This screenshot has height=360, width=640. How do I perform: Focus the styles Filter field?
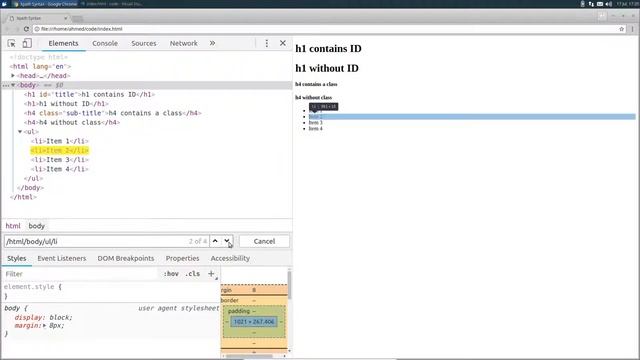(80, 274)
